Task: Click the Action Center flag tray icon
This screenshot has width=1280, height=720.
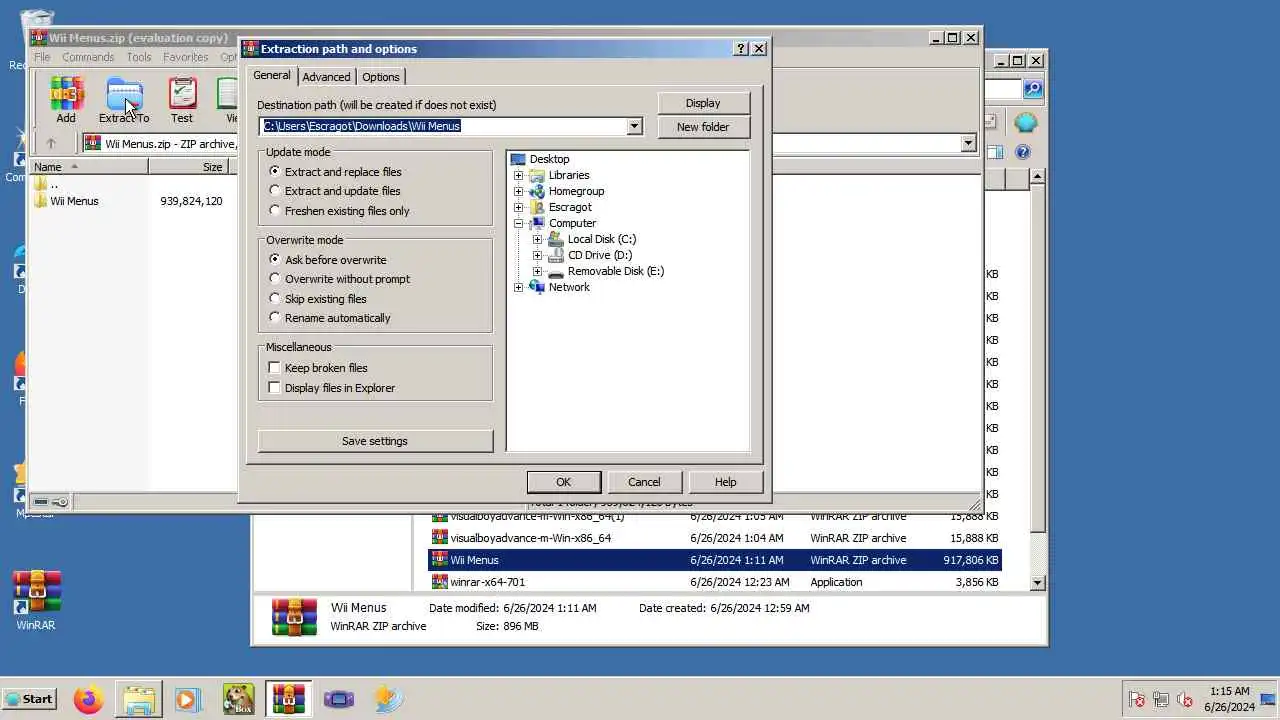Action: (x=1137, y=699)
